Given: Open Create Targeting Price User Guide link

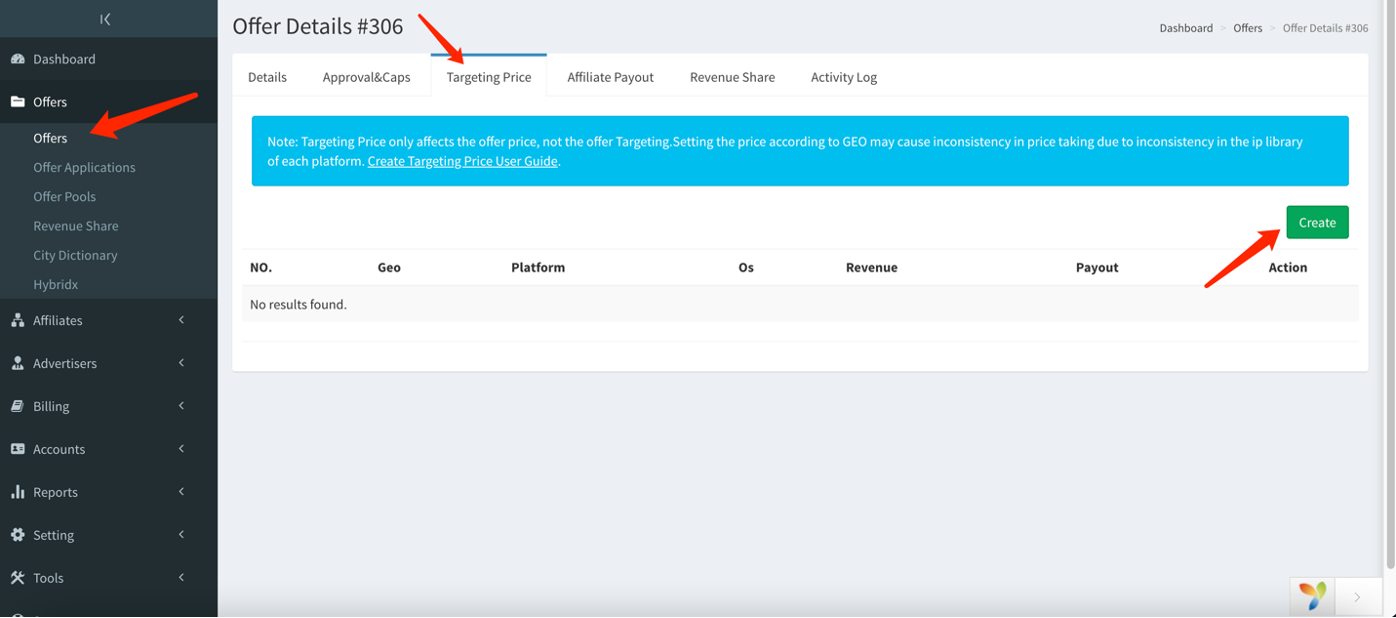Looking at the screenshot, I should point(462,161).
